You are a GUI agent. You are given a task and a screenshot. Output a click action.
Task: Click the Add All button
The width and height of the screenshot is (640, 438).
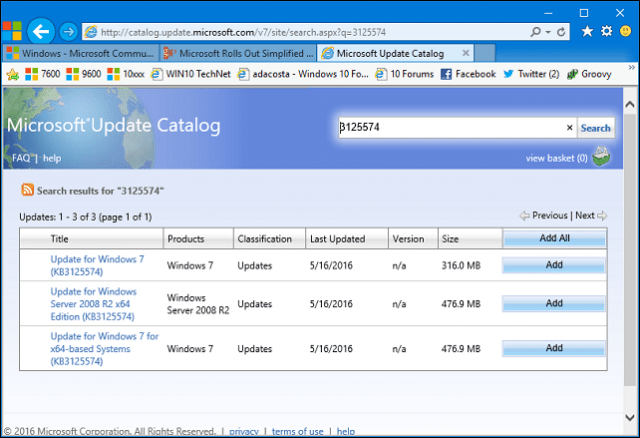point(554,238)
